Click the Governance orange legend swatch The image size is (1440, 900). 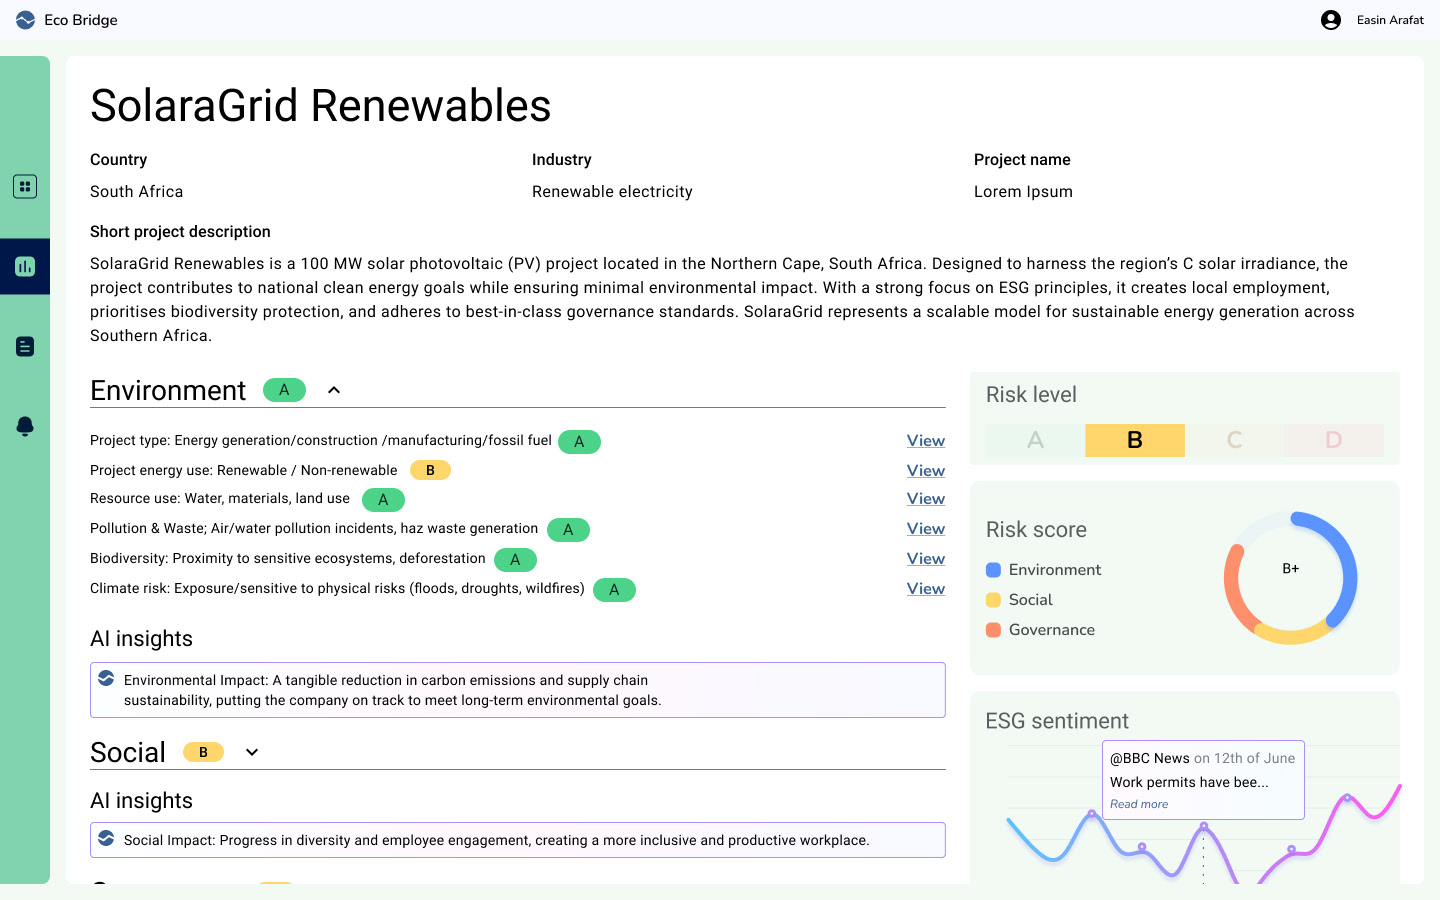pos(993,630)
